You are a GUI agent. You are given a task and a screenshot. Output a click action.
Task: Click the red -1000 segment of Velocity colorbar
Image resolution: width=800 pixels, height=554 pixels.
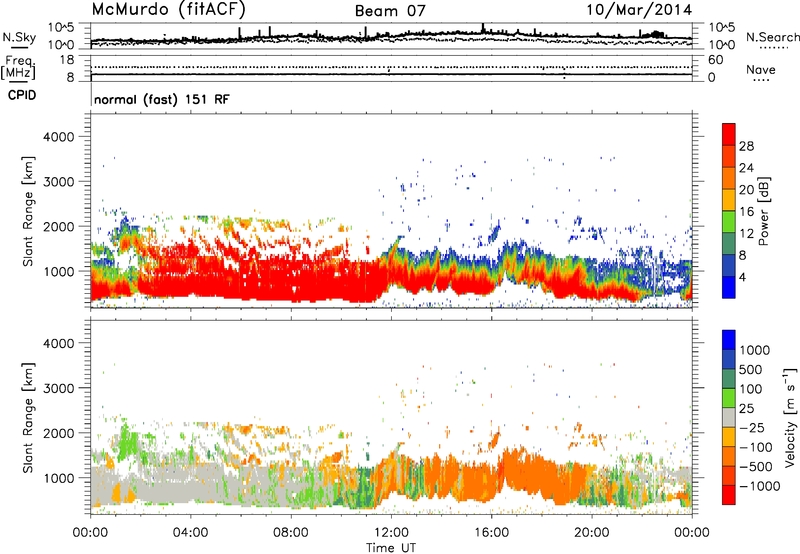[x=729, y=495]
